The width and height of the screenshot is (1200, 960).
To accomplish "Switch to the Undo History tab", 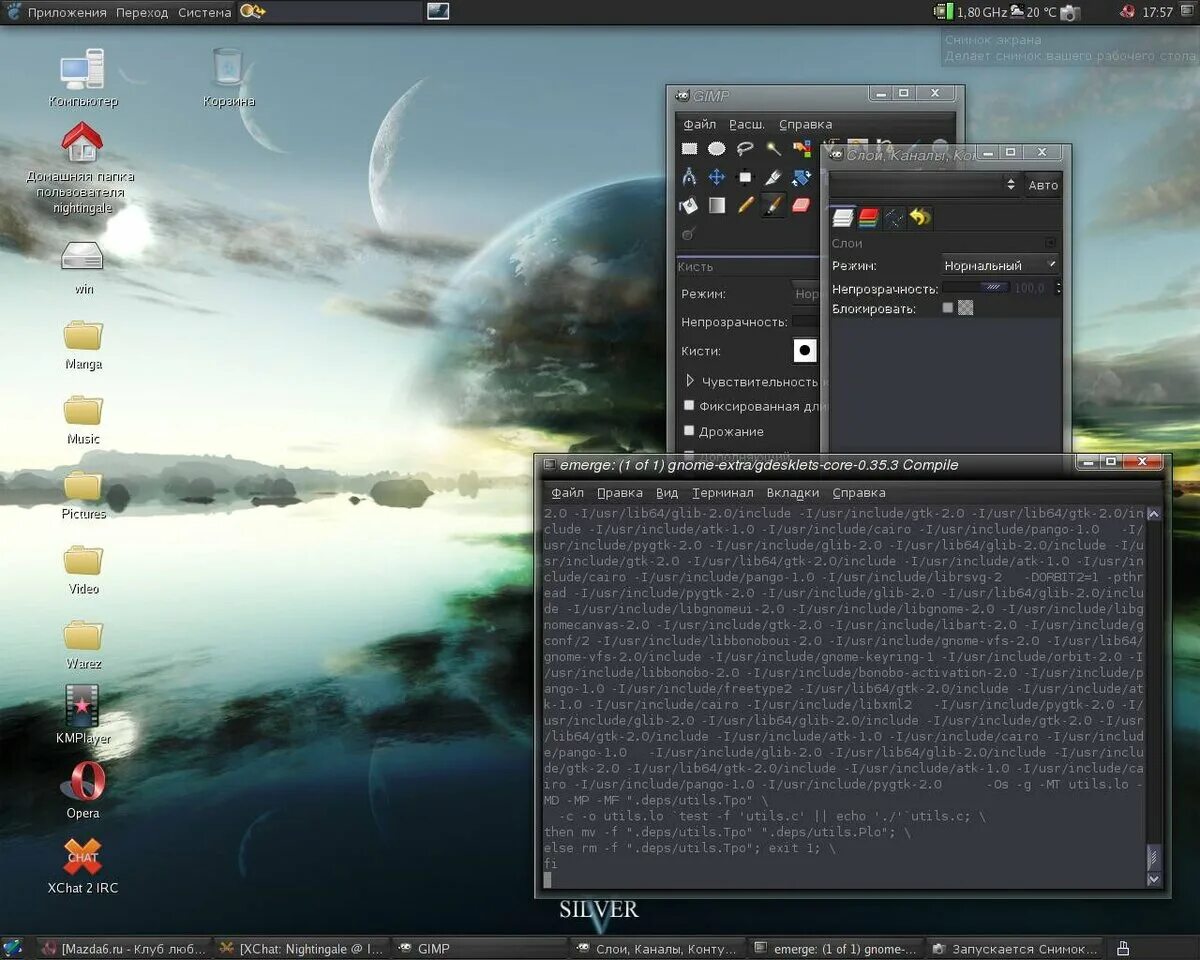I will tap(921, 217).
